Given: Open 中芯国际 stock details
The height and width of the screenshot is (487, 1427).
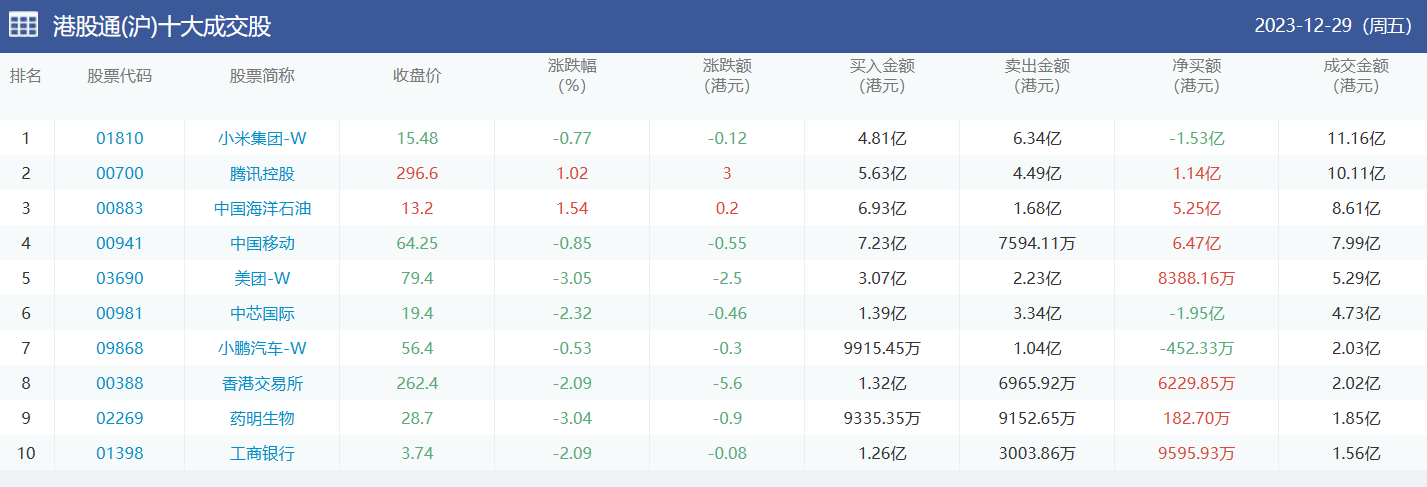Looking at the screenshot, I should click(262, 313).
